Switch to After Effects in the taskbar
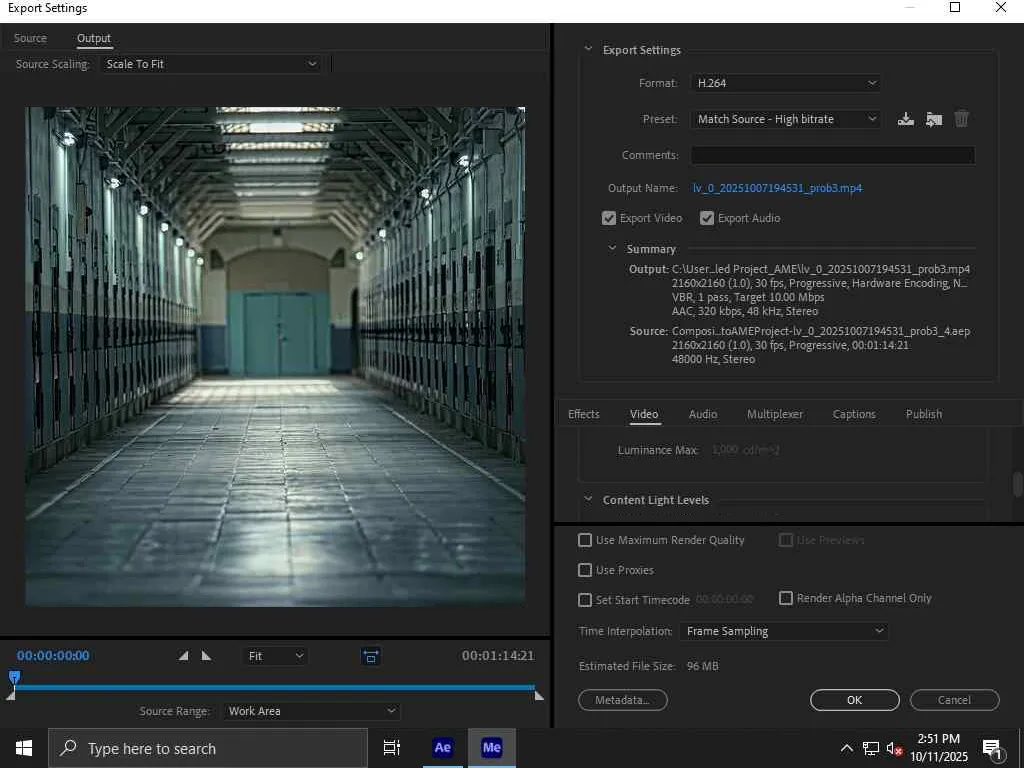 coord(442,748)
